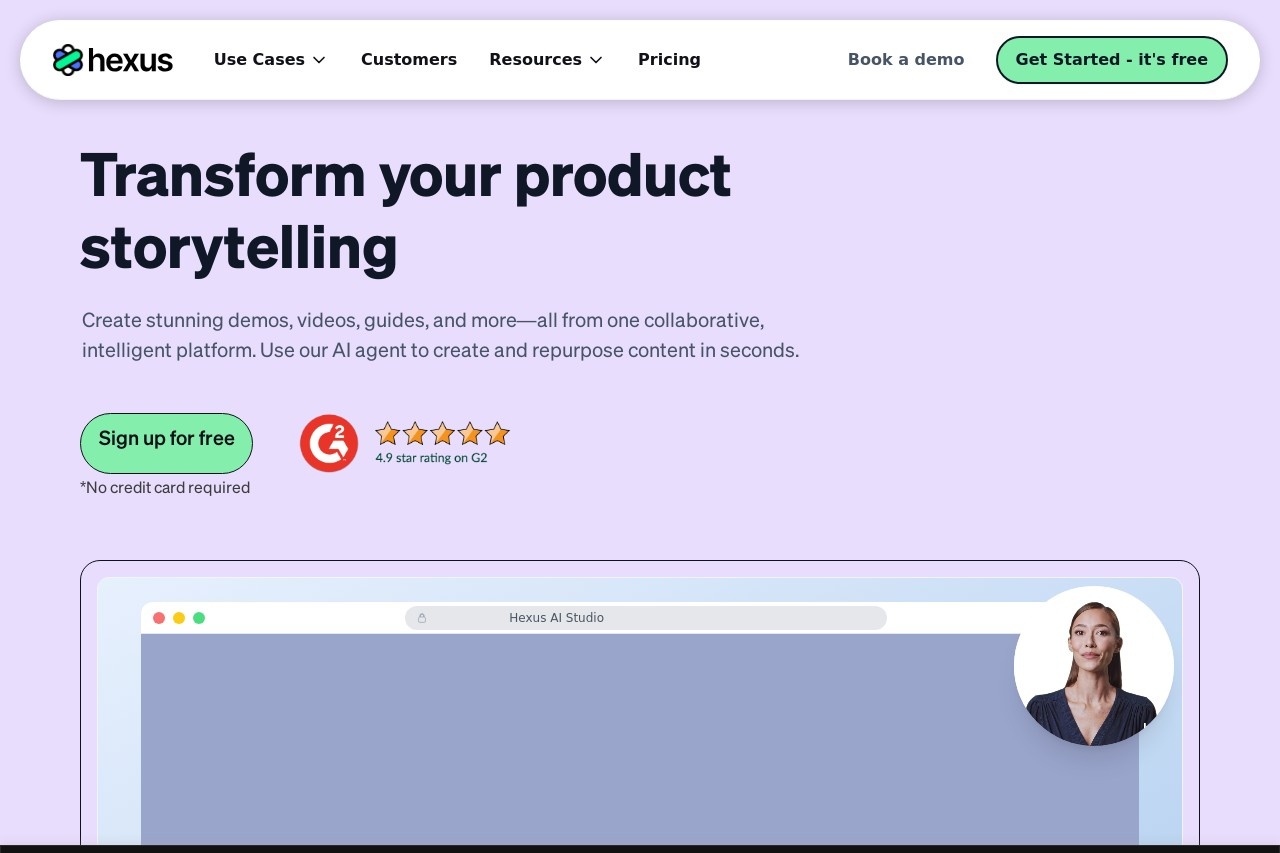The width and height of the screenshot is (1280, 853).
Task: Click the first orange rating star
Action: pos(388,434)
